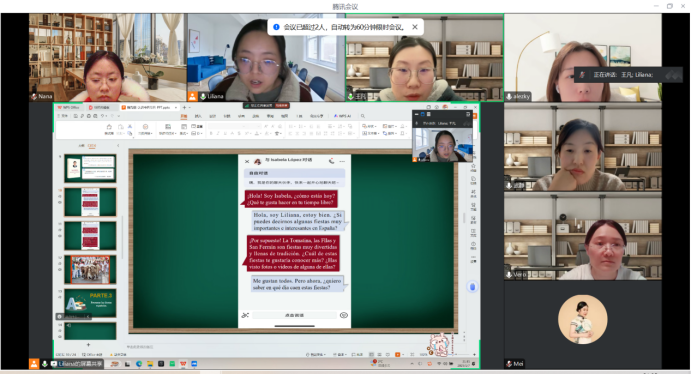Toggle bold formatting in WPS ribbon

click(x=211, y=133)
